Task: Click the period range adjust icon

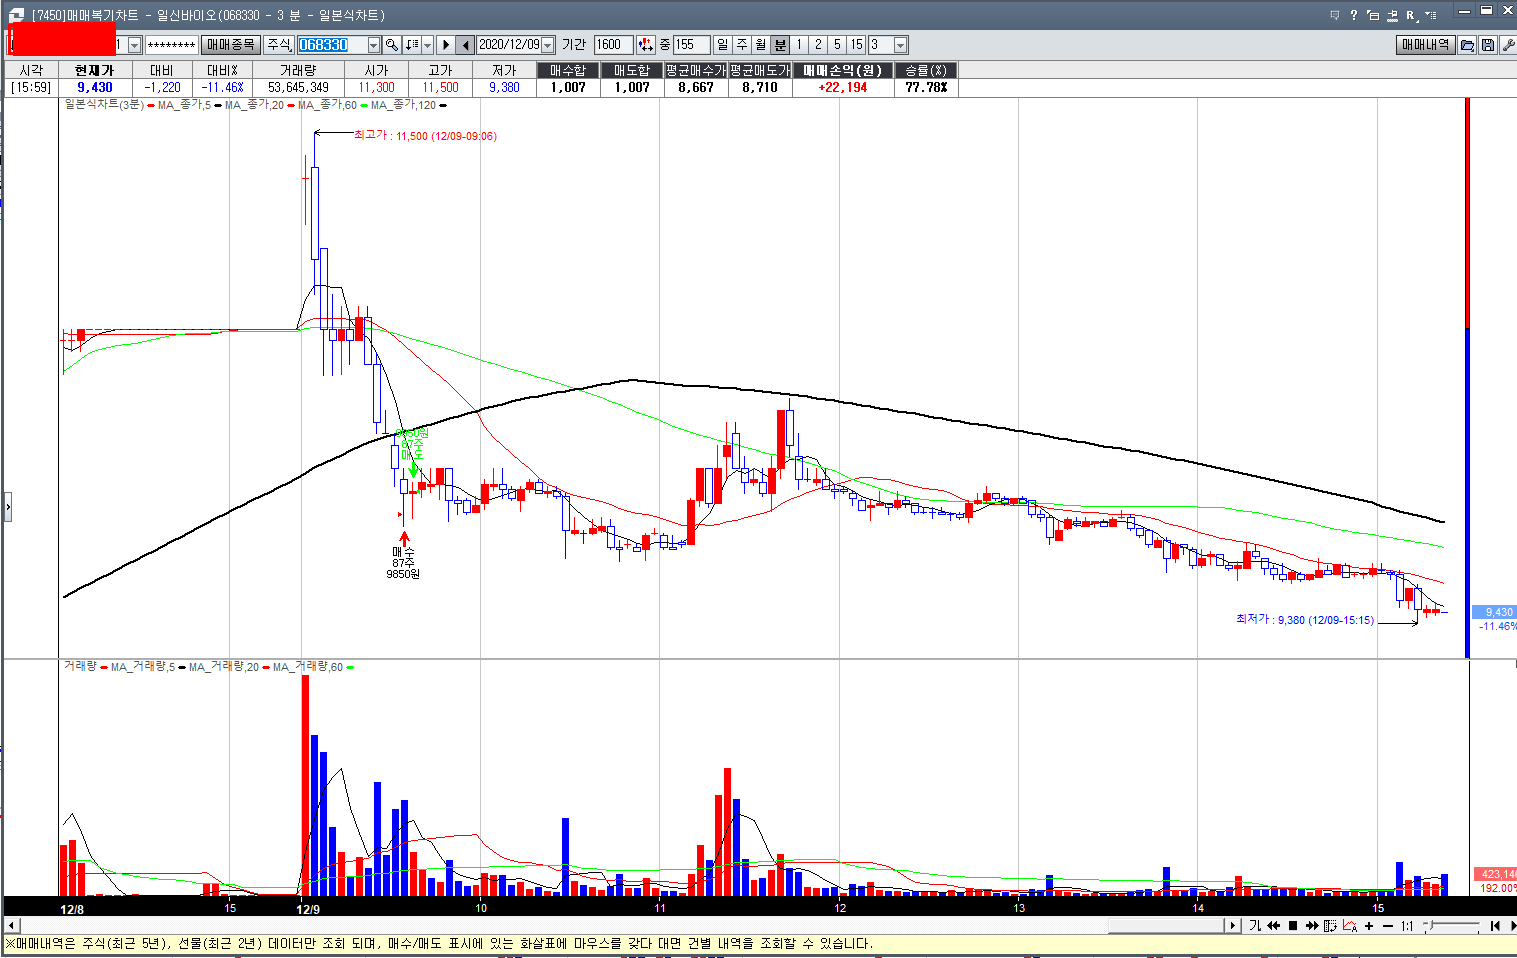Action: (x=646, y=45)
